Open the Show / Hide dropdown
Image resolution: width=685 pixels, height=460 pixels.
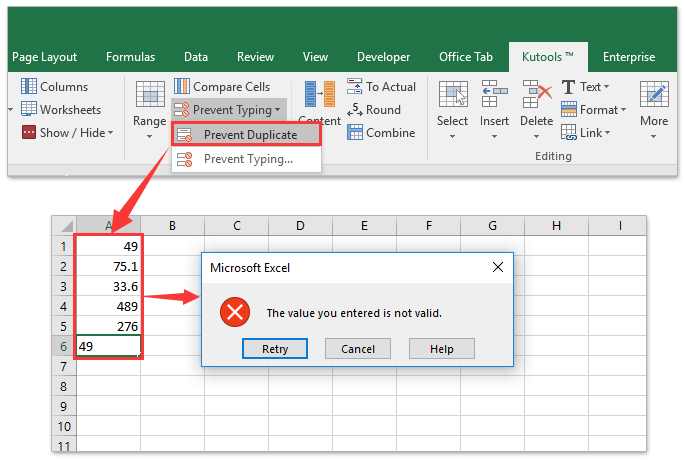[x=68, y=132]
